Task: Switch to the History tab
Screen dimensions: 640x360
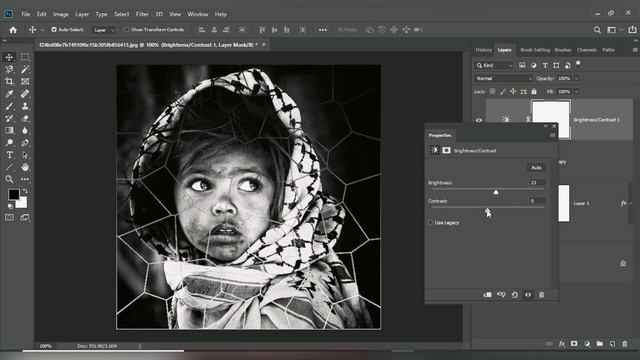Action: [x=484, y=50]
